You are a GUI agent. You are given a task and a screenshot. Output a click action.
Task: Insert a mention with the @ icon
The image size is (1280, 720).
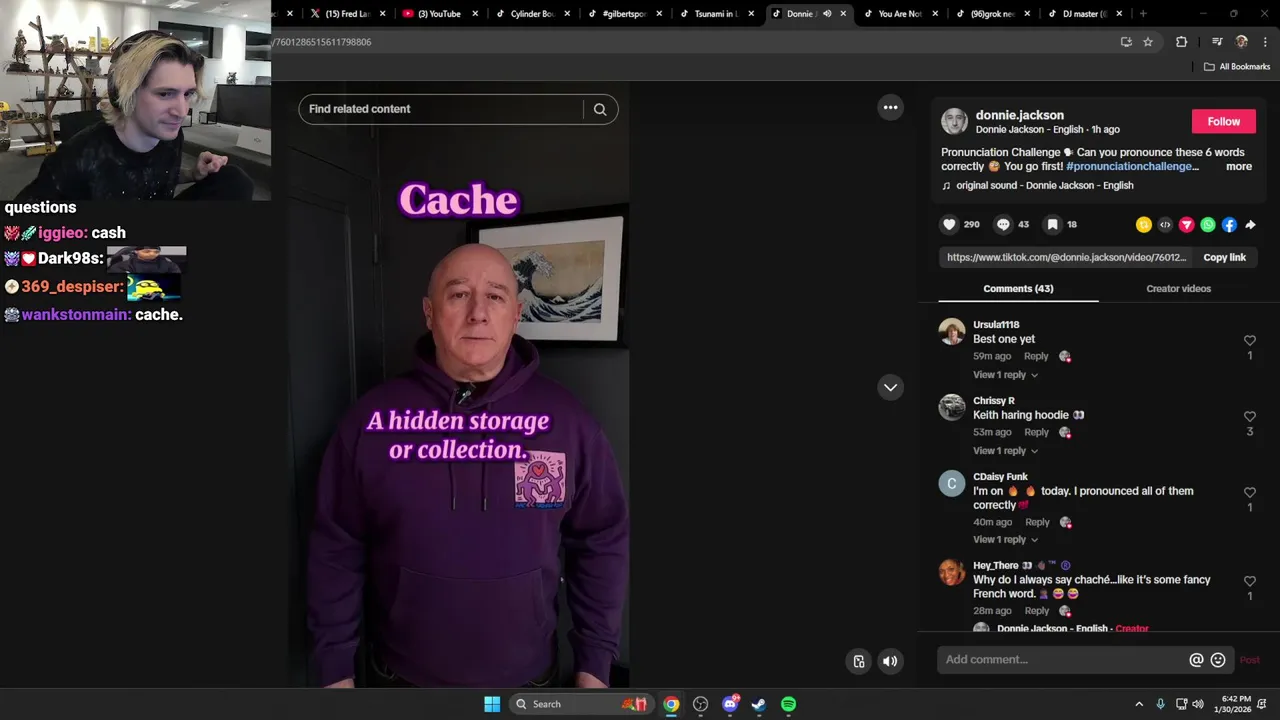(x=1196, y=660)
